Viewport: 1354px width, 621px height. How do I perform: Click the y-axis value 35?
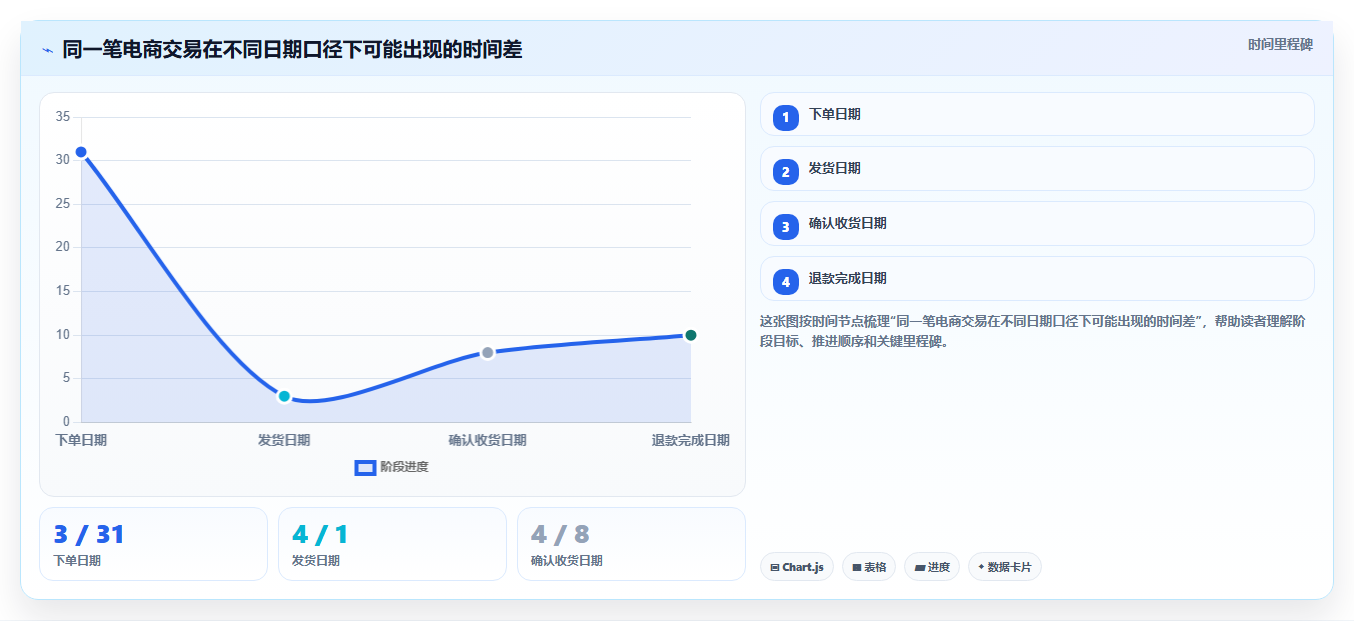(x=63, y=117)
